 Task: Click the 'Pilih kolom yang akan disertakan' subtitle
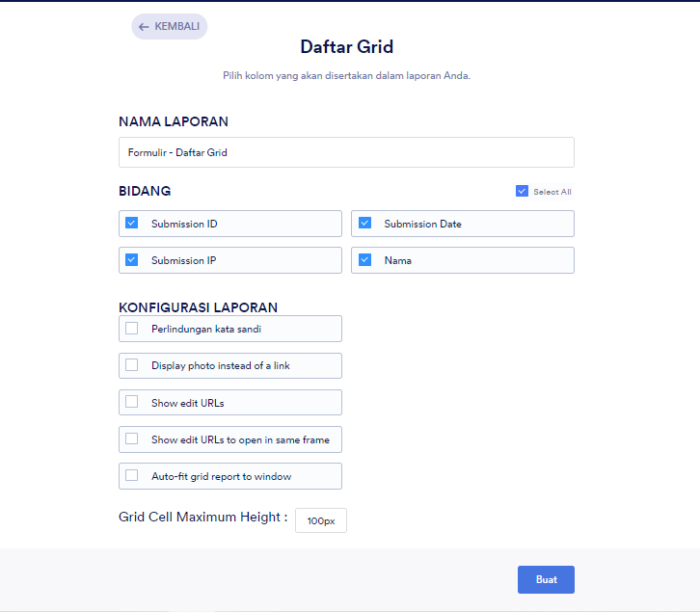pyautogui.click(x=346, y=76)
